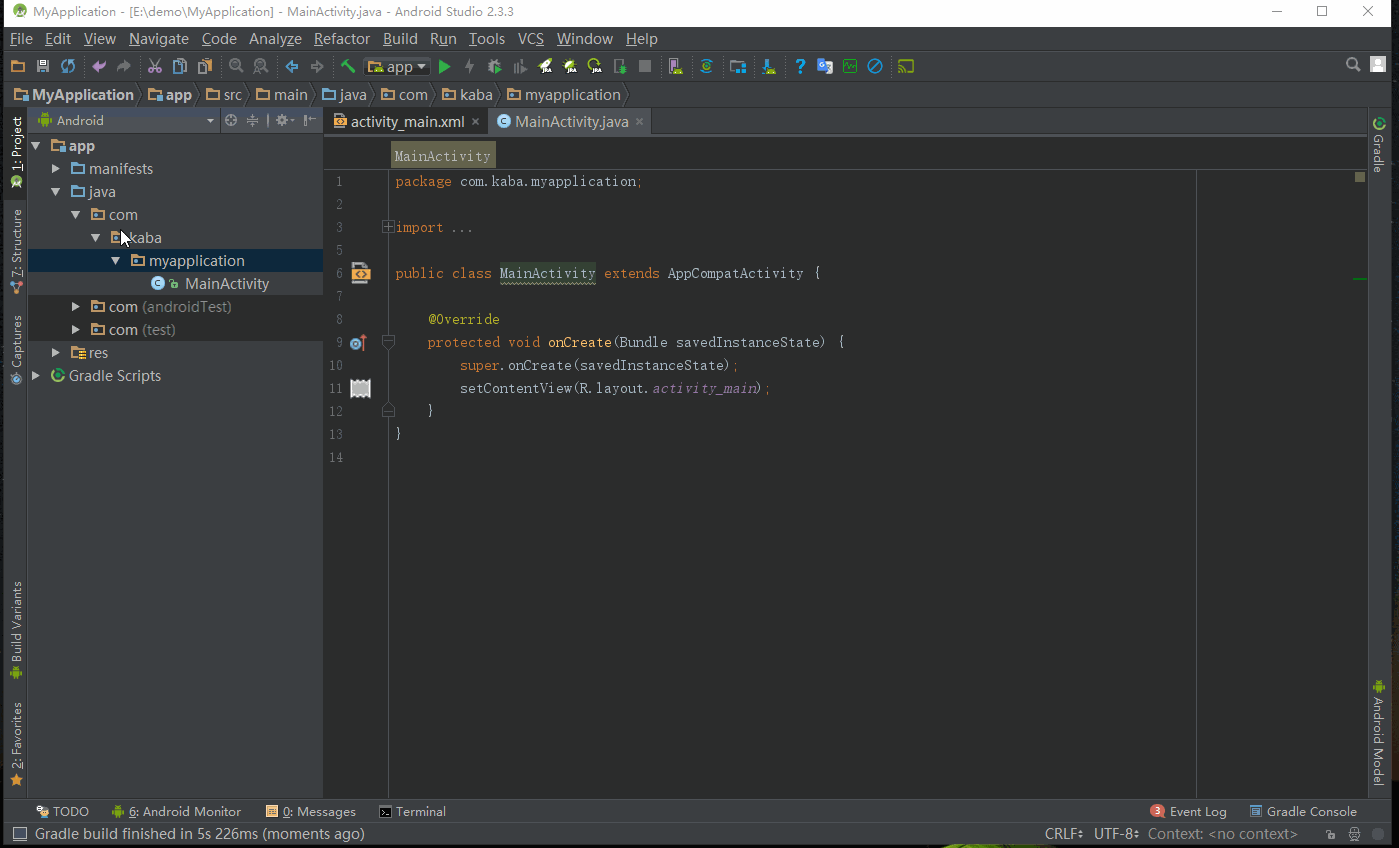Toggle the Build Variants tool window
The image size is (1399, 848).
[16, 630]
